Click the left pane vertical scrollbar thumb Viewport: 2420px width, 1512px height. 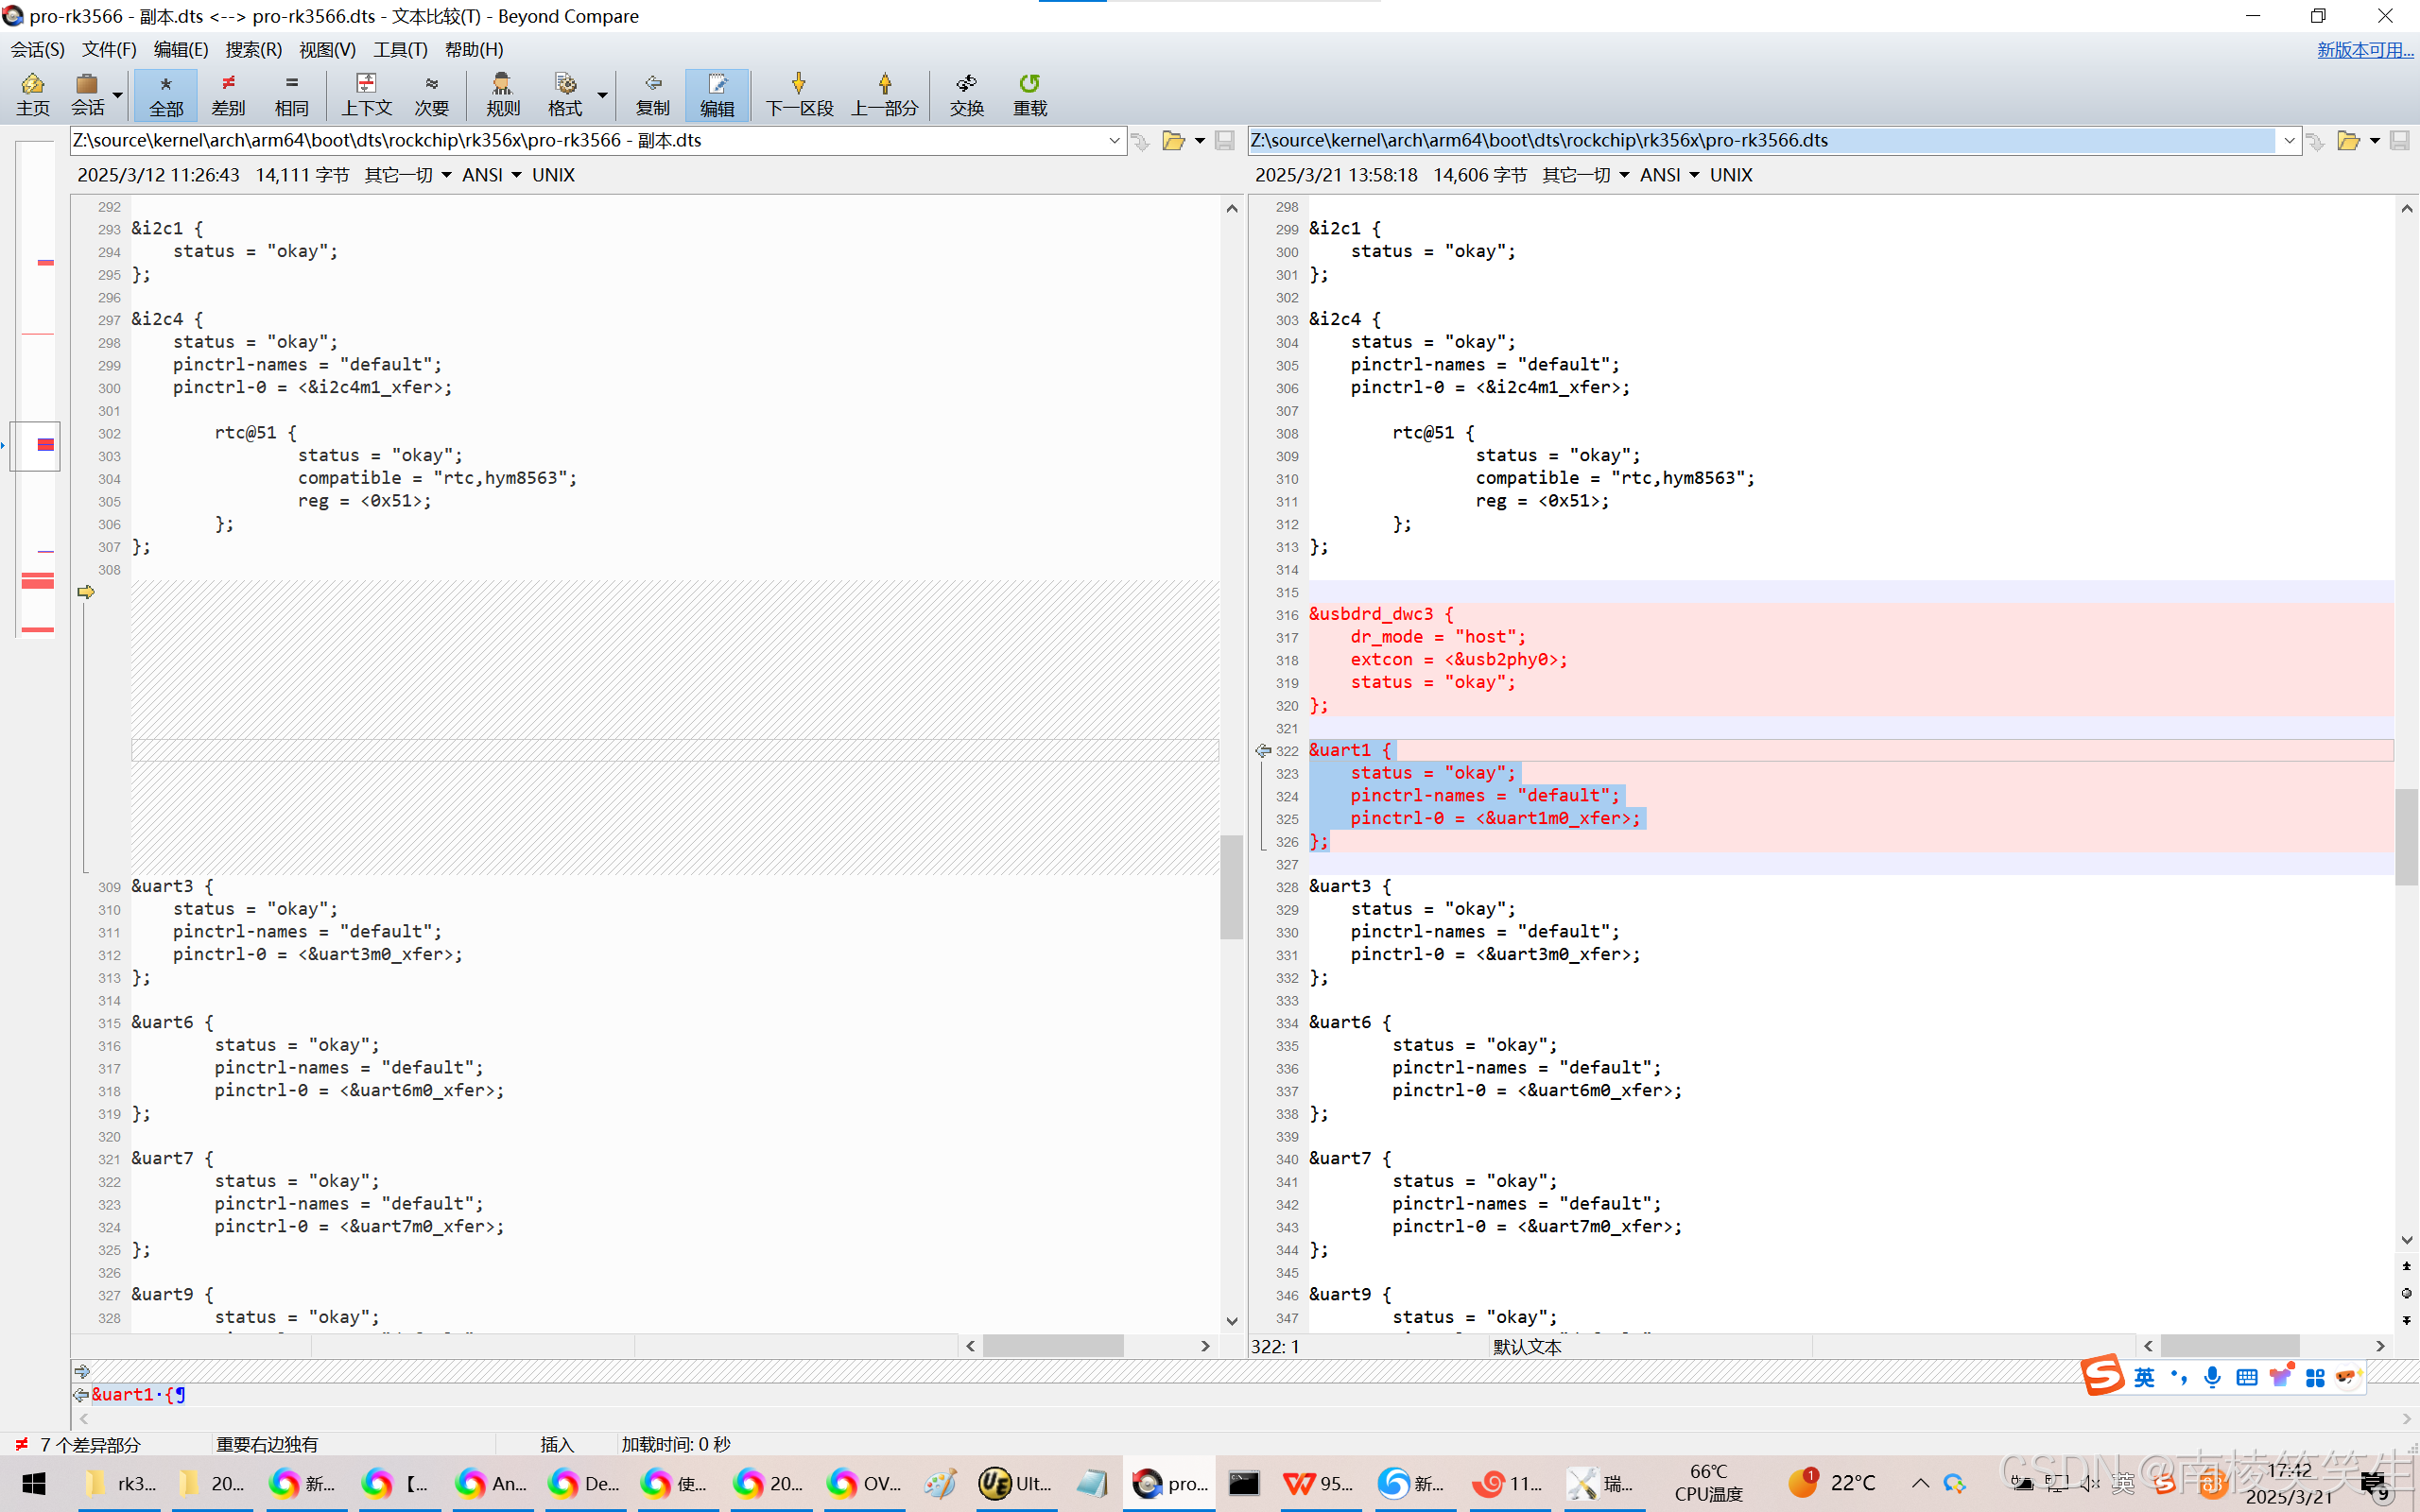click(1231, 885)
